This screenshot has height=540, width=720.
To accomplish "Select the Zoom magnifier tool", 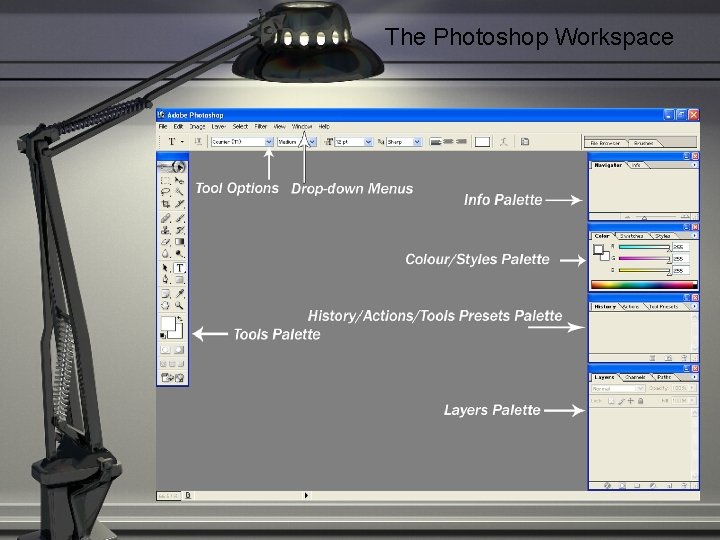I will (179, 305).
